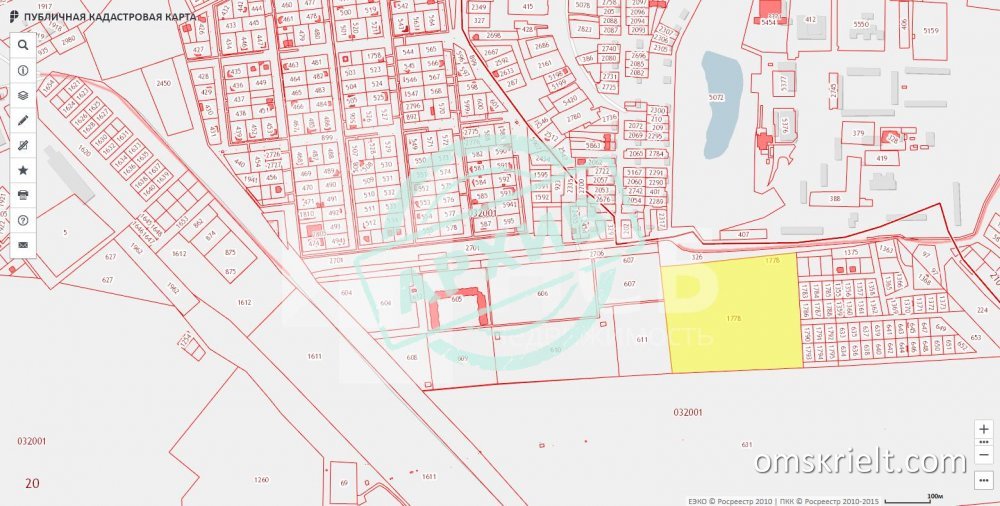Zoom out with the minus button
Viewport: 1000px width, 506px height.
984,456
